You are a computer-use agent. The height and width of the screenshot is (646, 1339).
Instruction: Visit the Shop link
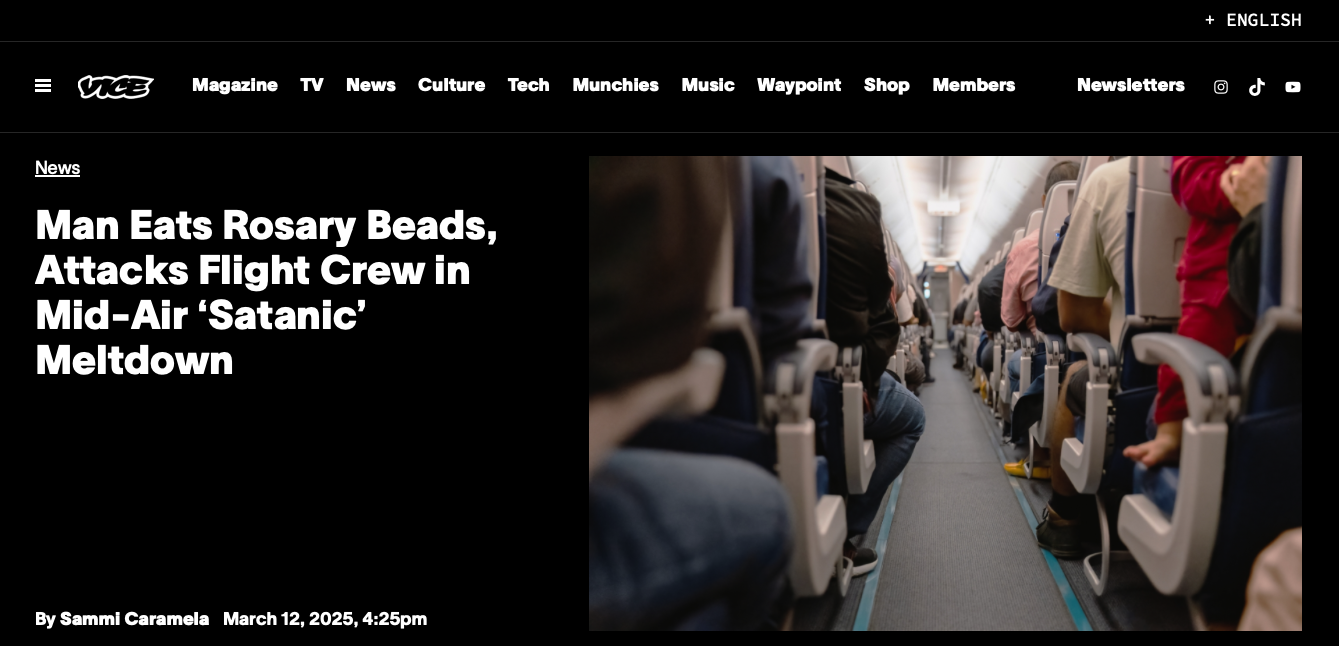[887, 85]
